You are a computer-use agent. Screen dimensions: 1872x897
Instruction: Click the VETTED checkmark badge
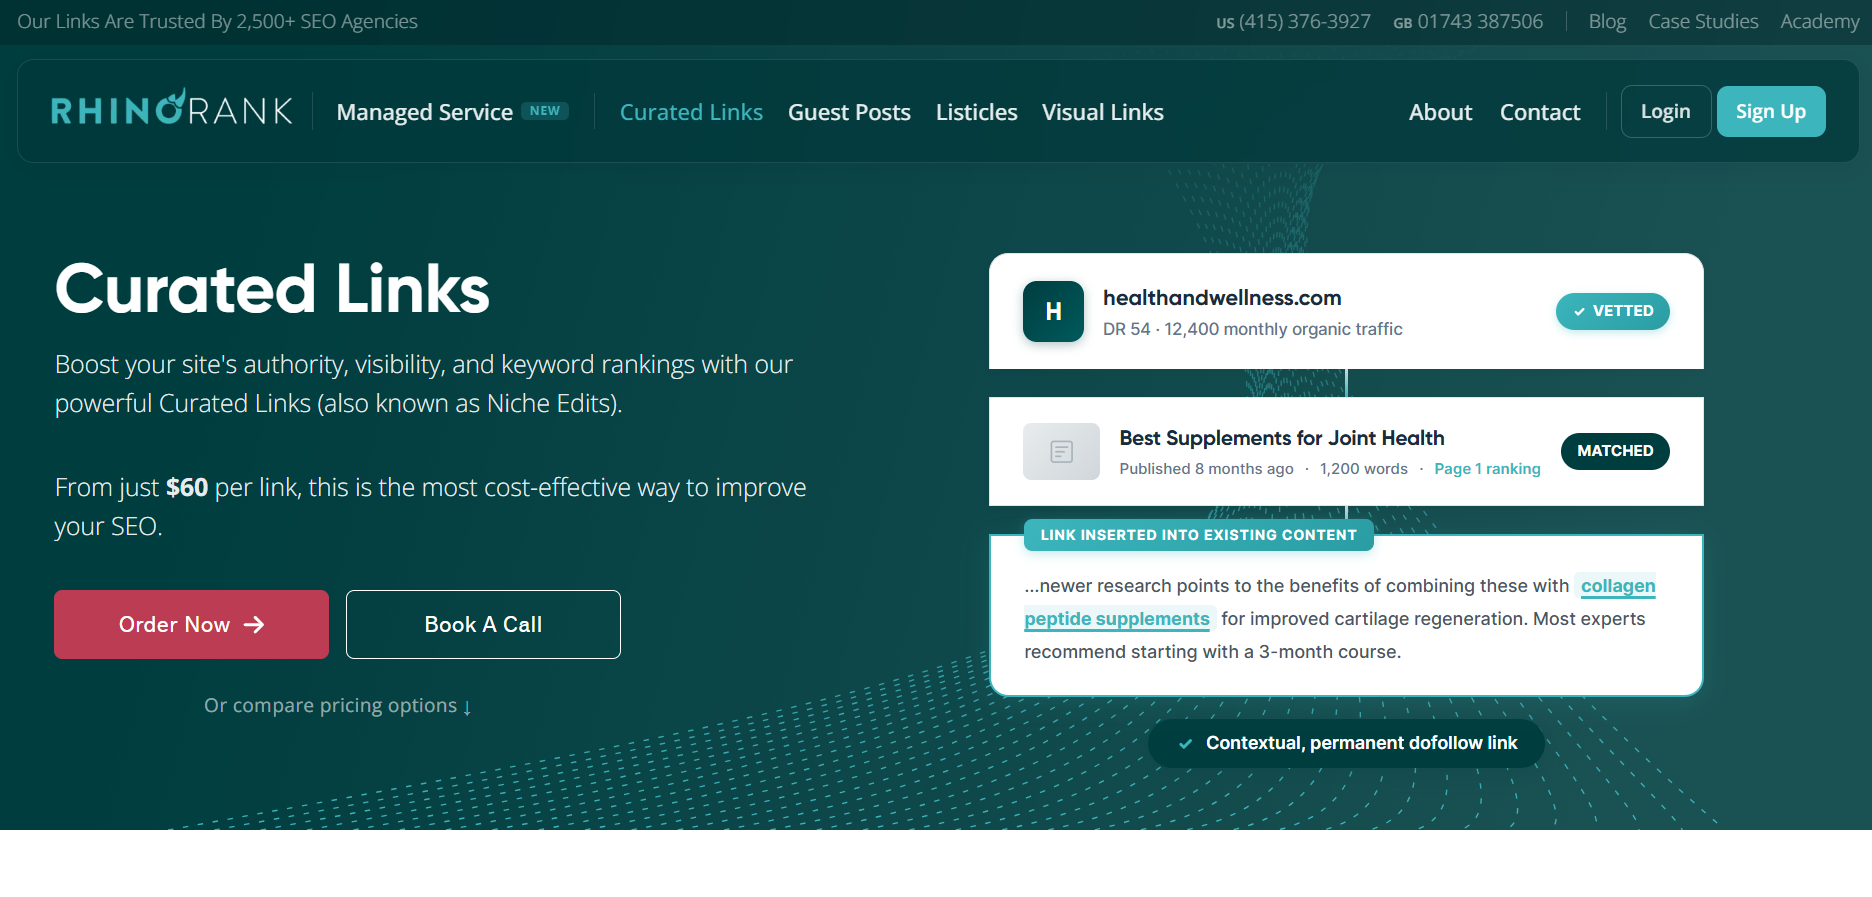click(x=1612, y=311)
